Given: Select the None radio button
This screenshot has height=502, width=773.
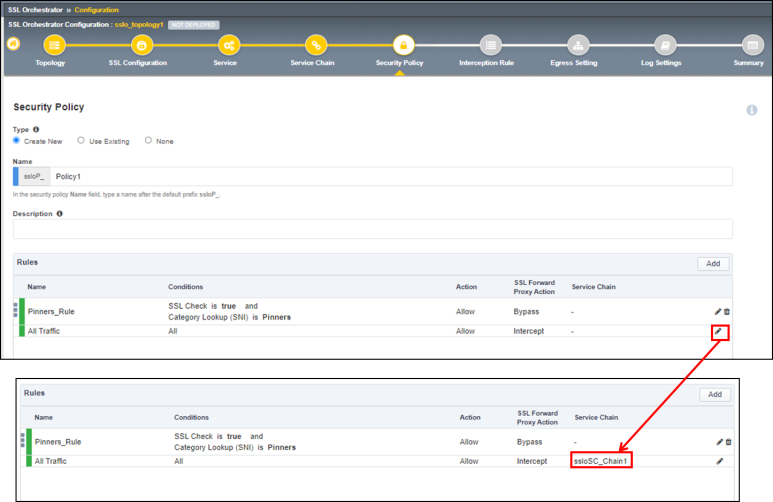Looking at the screenshot, I should click(x=148, y=141).
